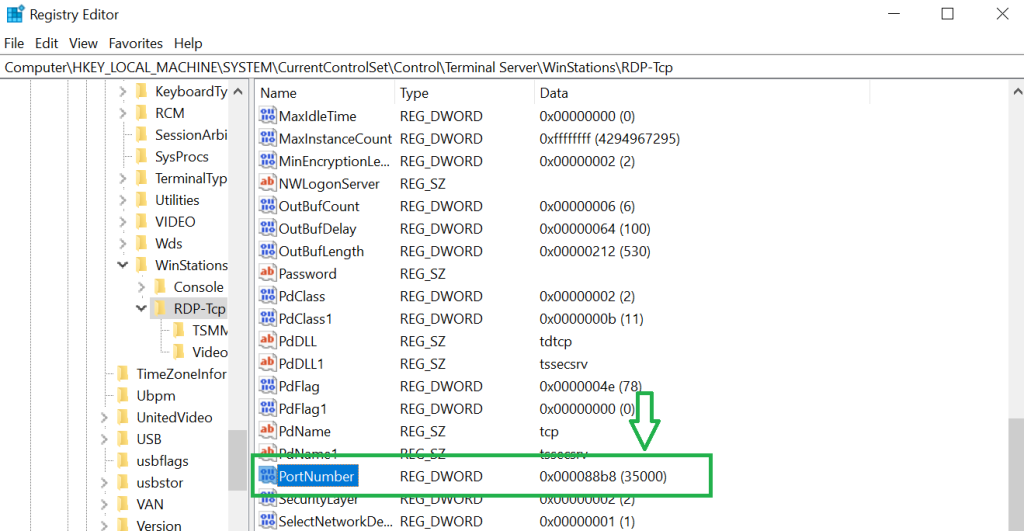Click the PdName string value icon
This screenshot has height=531, width=1024.
267,430
